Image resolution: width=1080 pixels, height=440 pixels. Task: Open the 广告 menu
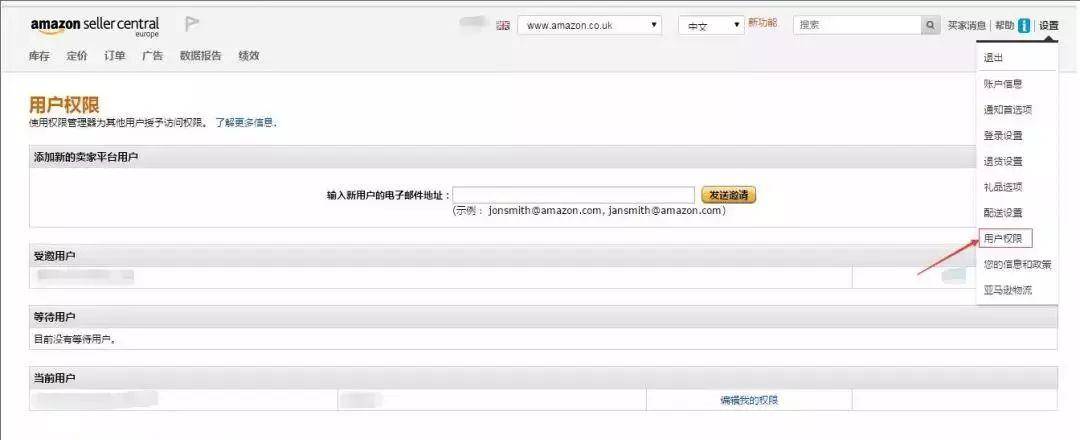(153, 56)
